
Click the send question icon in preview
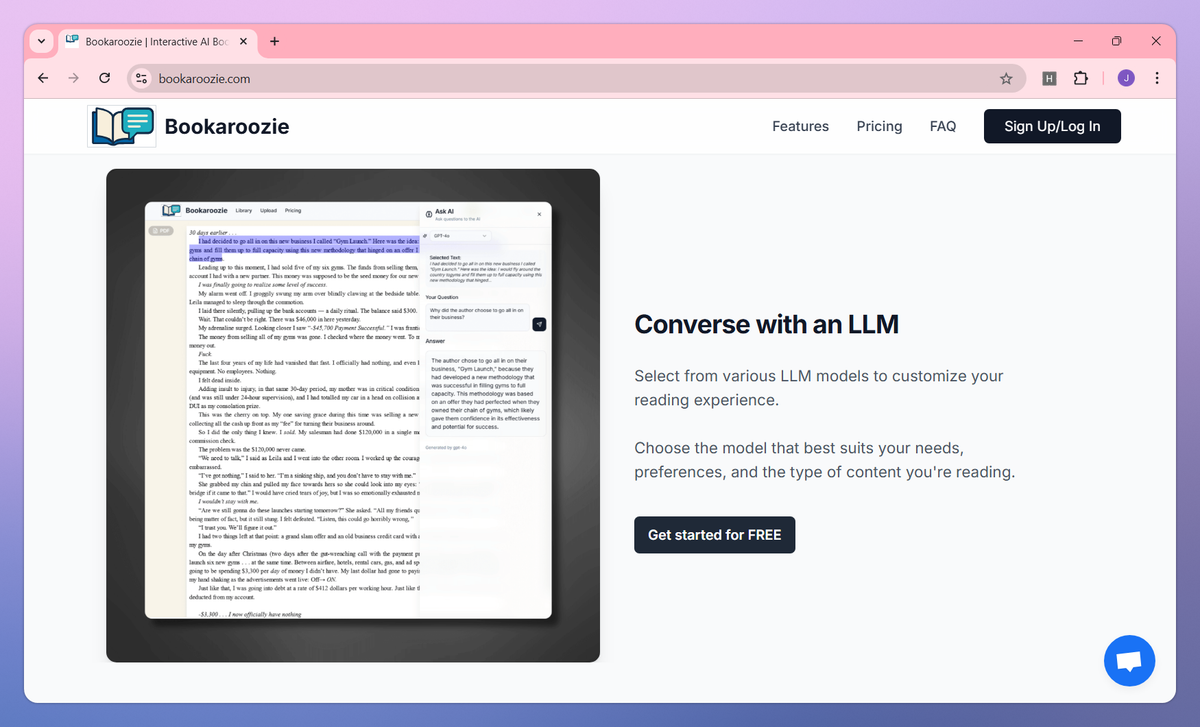point(539,324)
